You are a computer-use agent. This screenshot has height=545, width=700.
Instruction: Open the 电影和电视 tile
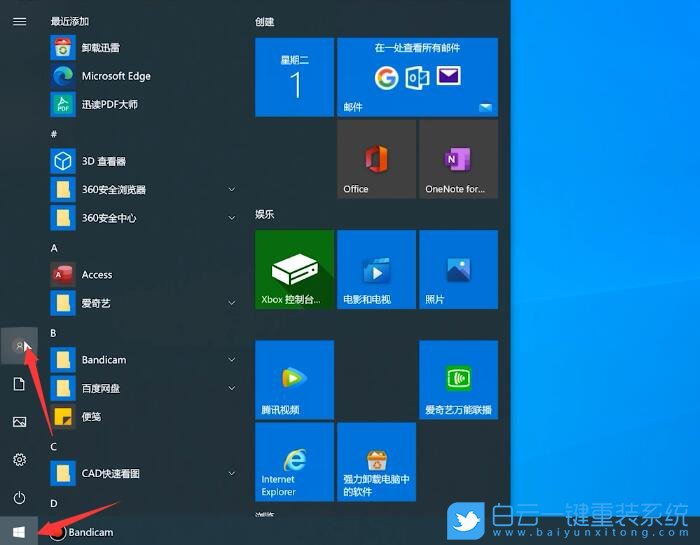(x=376, y=269)
